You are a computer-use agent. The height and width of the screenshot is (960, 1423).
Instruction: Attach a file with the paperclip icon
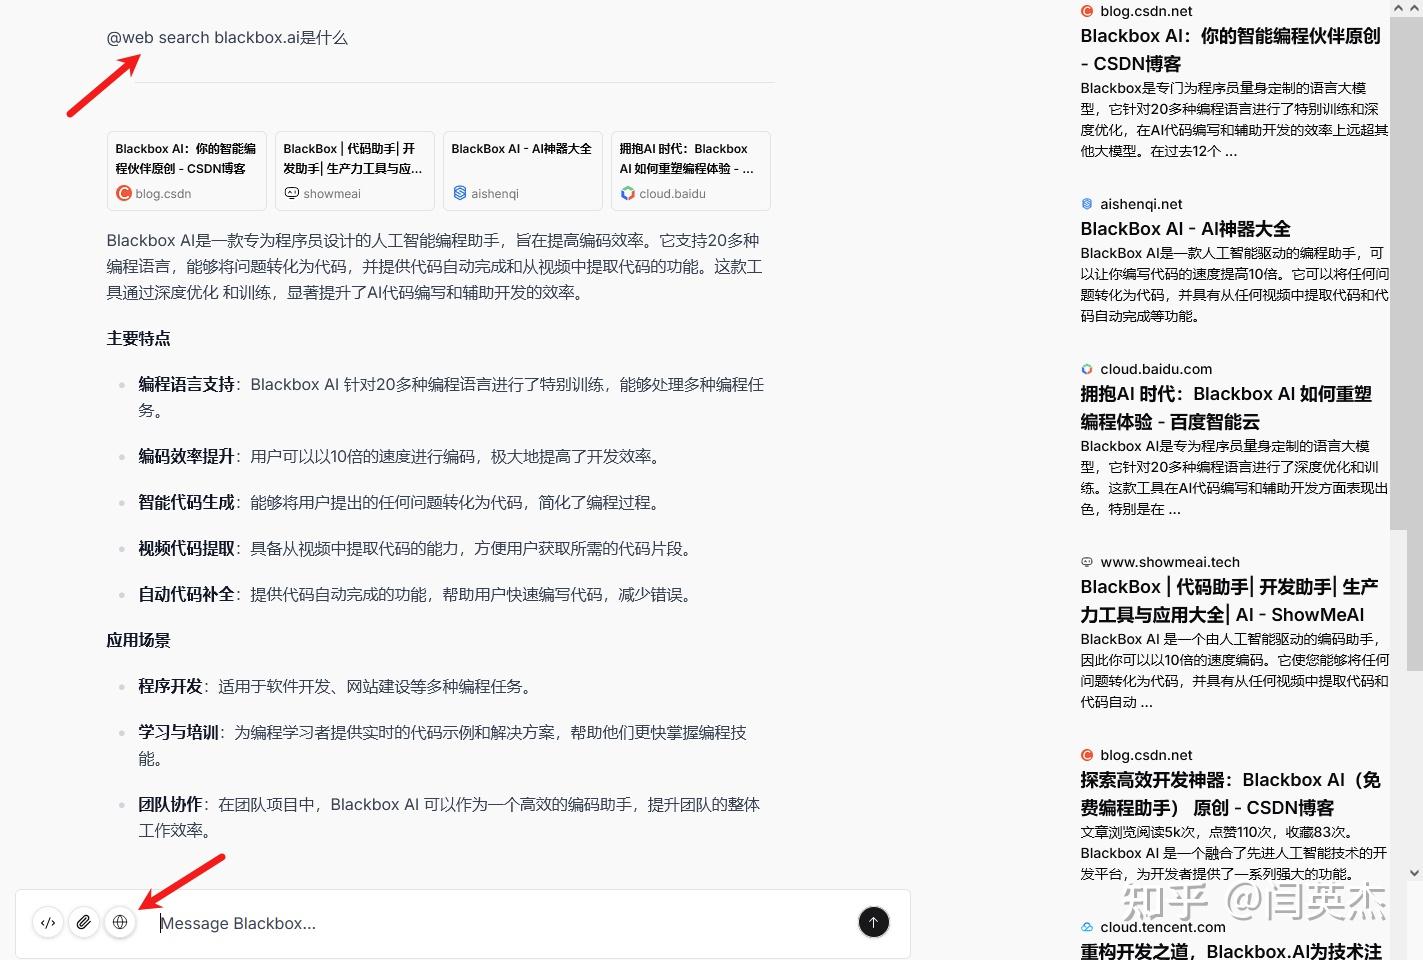[x=84, y=923]
